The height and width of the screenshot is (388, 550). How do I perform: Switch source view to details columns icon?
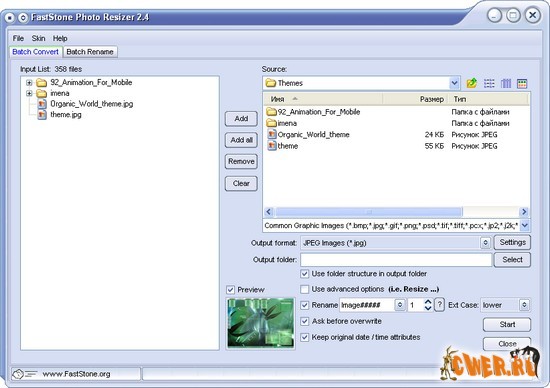(x=505, y=83)
